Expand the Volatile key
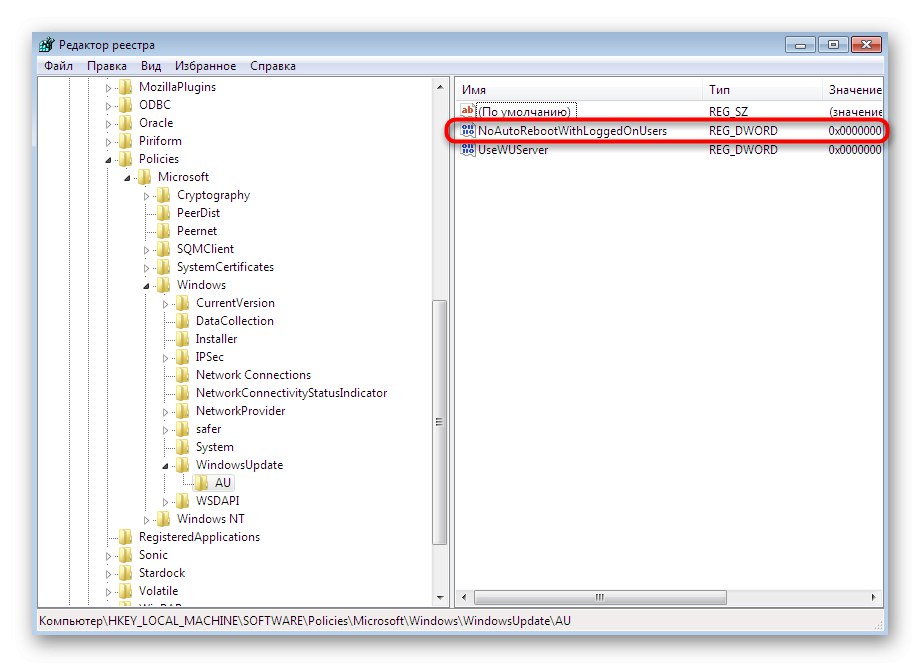Image resolution: width=920 pixels, height=667 pixels. point(108,592)
